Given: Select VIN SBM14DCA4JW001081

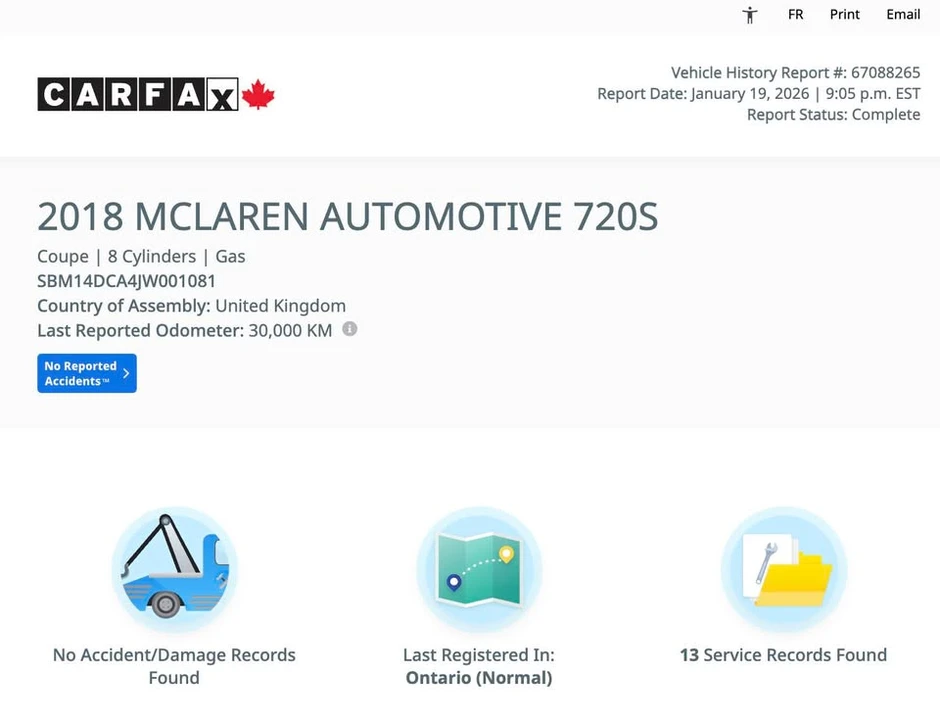Looking at the screenshot, I should 126,281.
